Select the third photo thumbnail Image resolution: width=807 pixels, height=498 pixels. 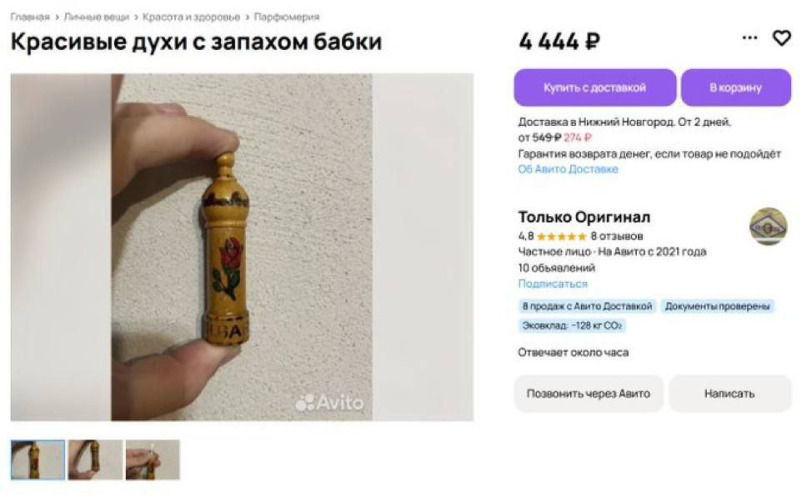click(x=153, y=459)
